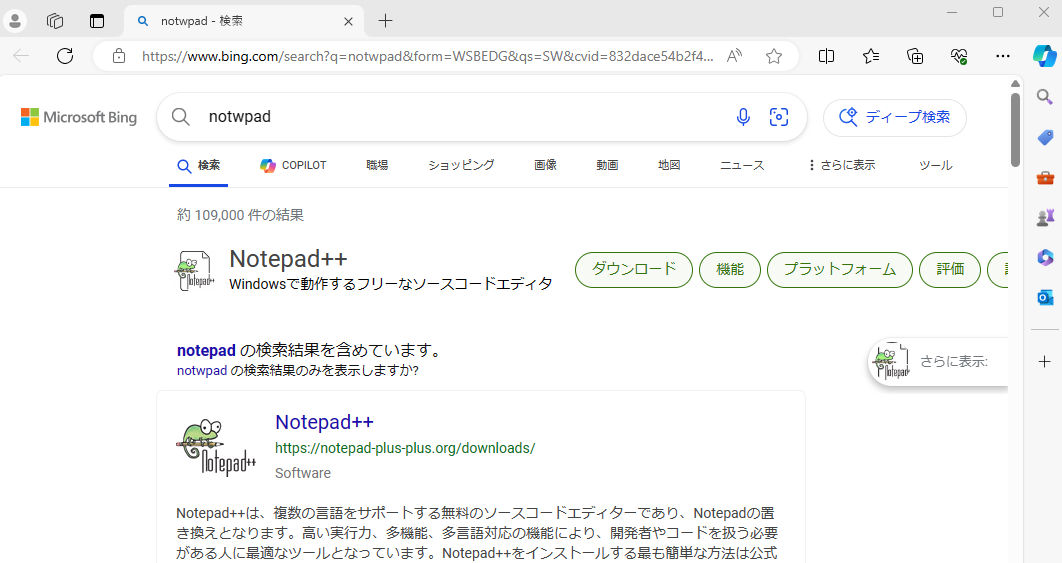Click the browser back arrow
Image resolution: width=1062 pixels, height=563 pixels.
[x=21, y=56]
